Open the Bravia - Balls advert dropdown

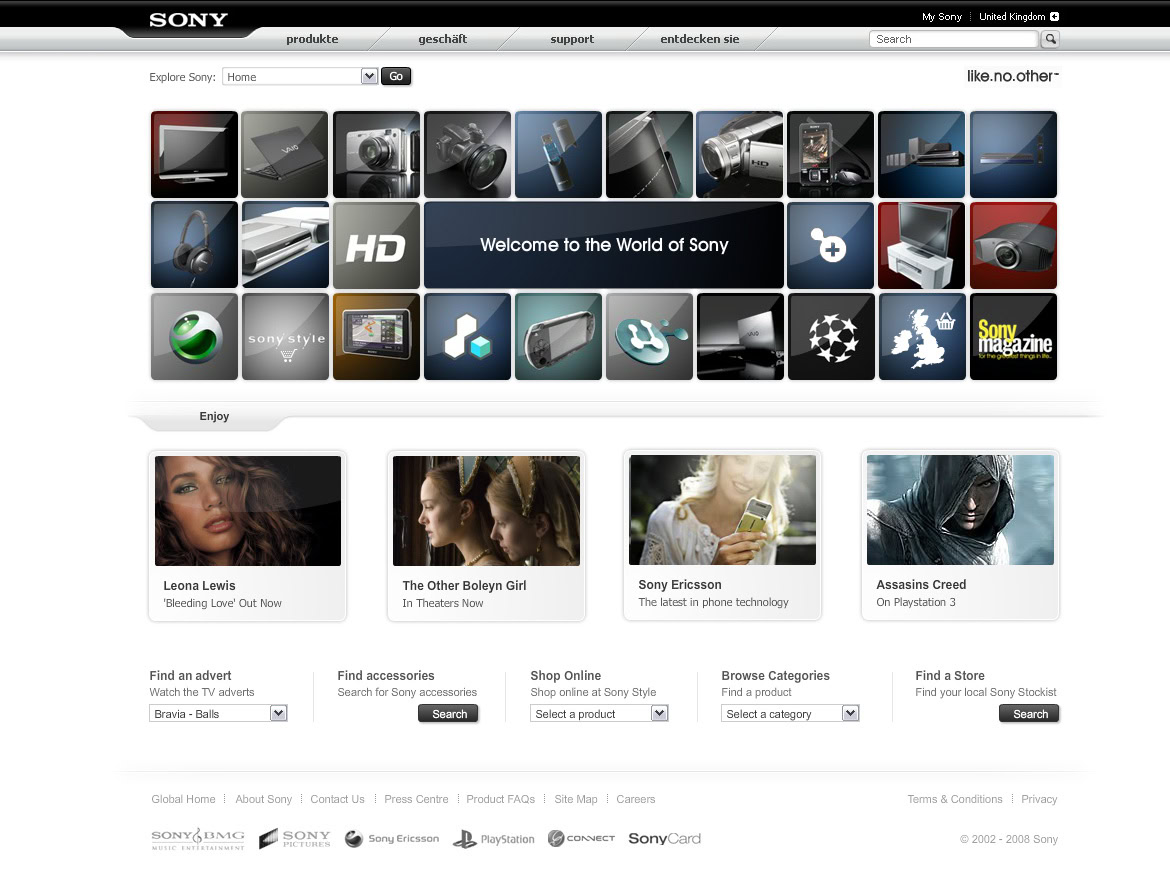(218, 714)
